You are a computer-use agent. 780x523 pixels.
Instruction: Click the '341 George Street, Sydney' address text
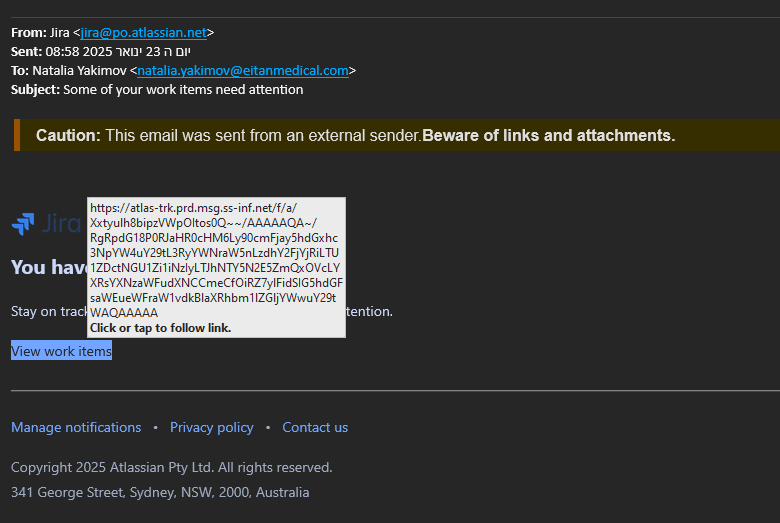[x=93, y=493]
